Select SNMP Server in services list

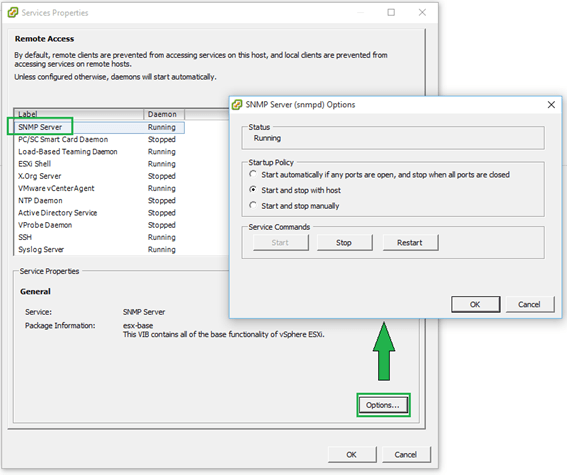point(99,127)
